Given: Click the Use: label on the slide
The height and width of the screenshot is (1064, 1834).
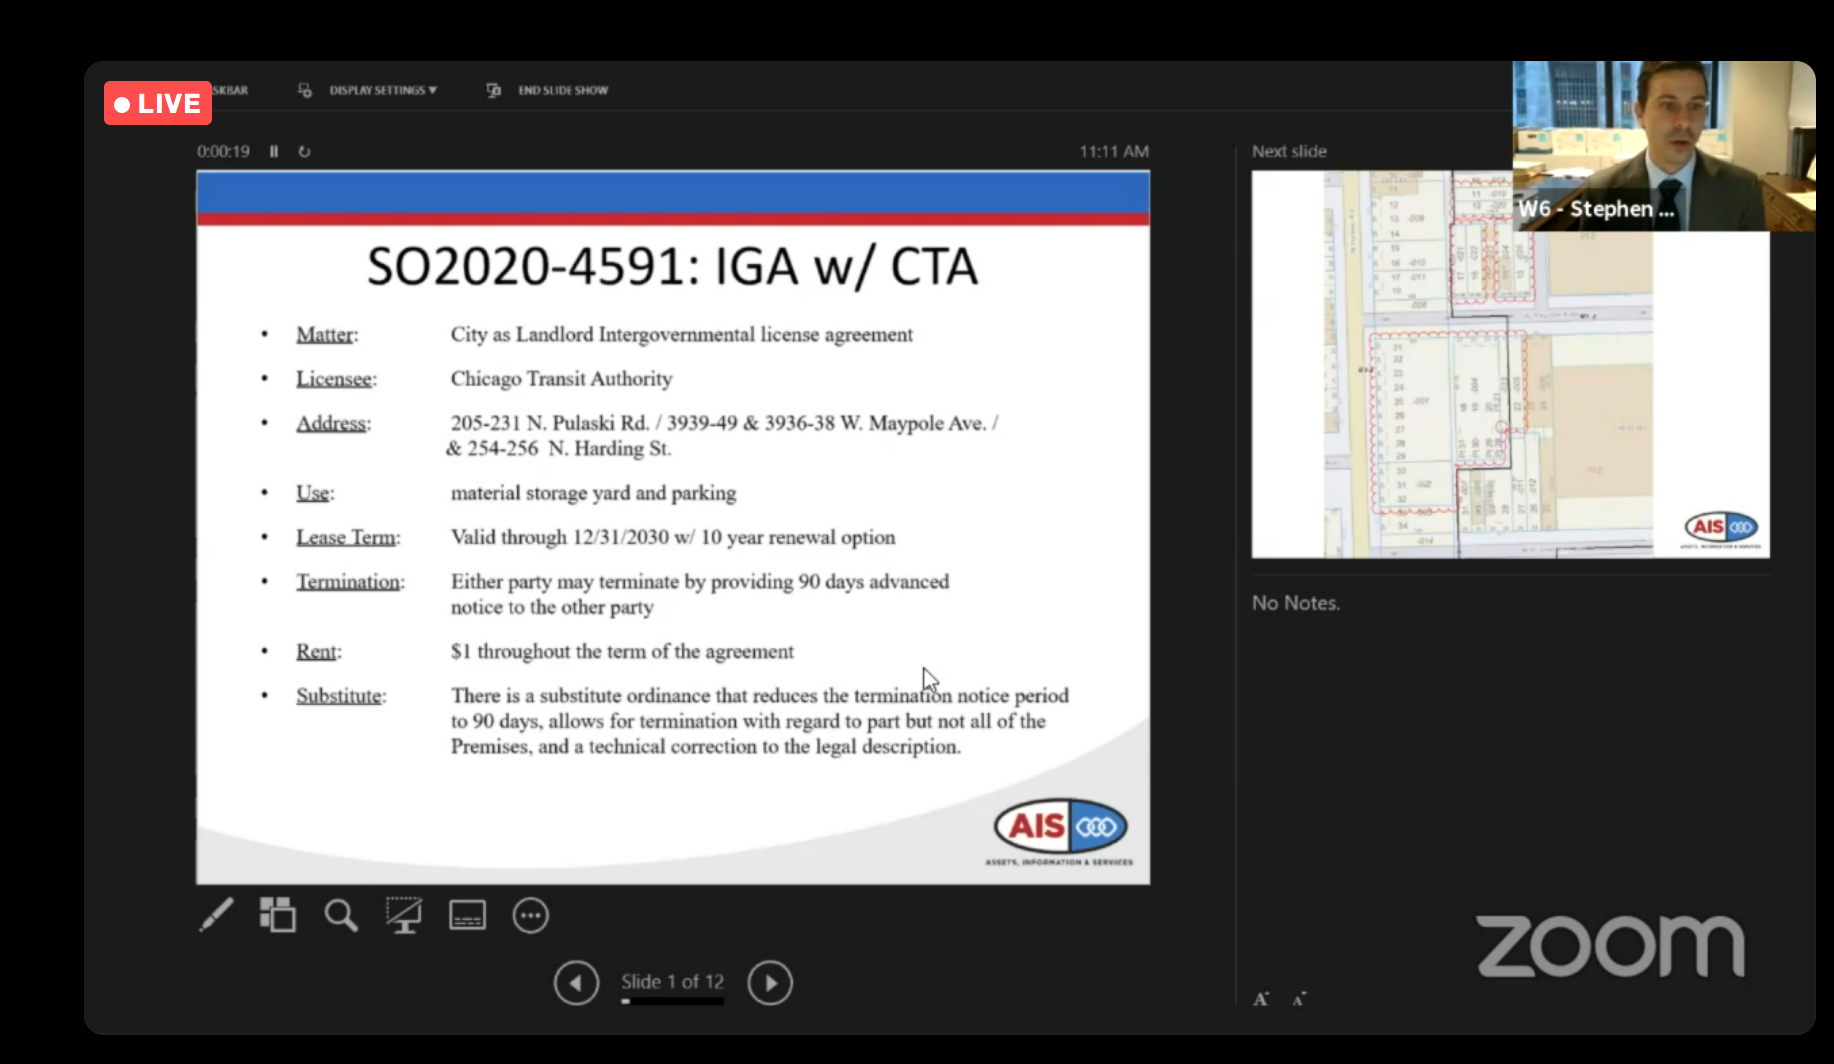Looking at the screenshot, I should tap(315, 493).
